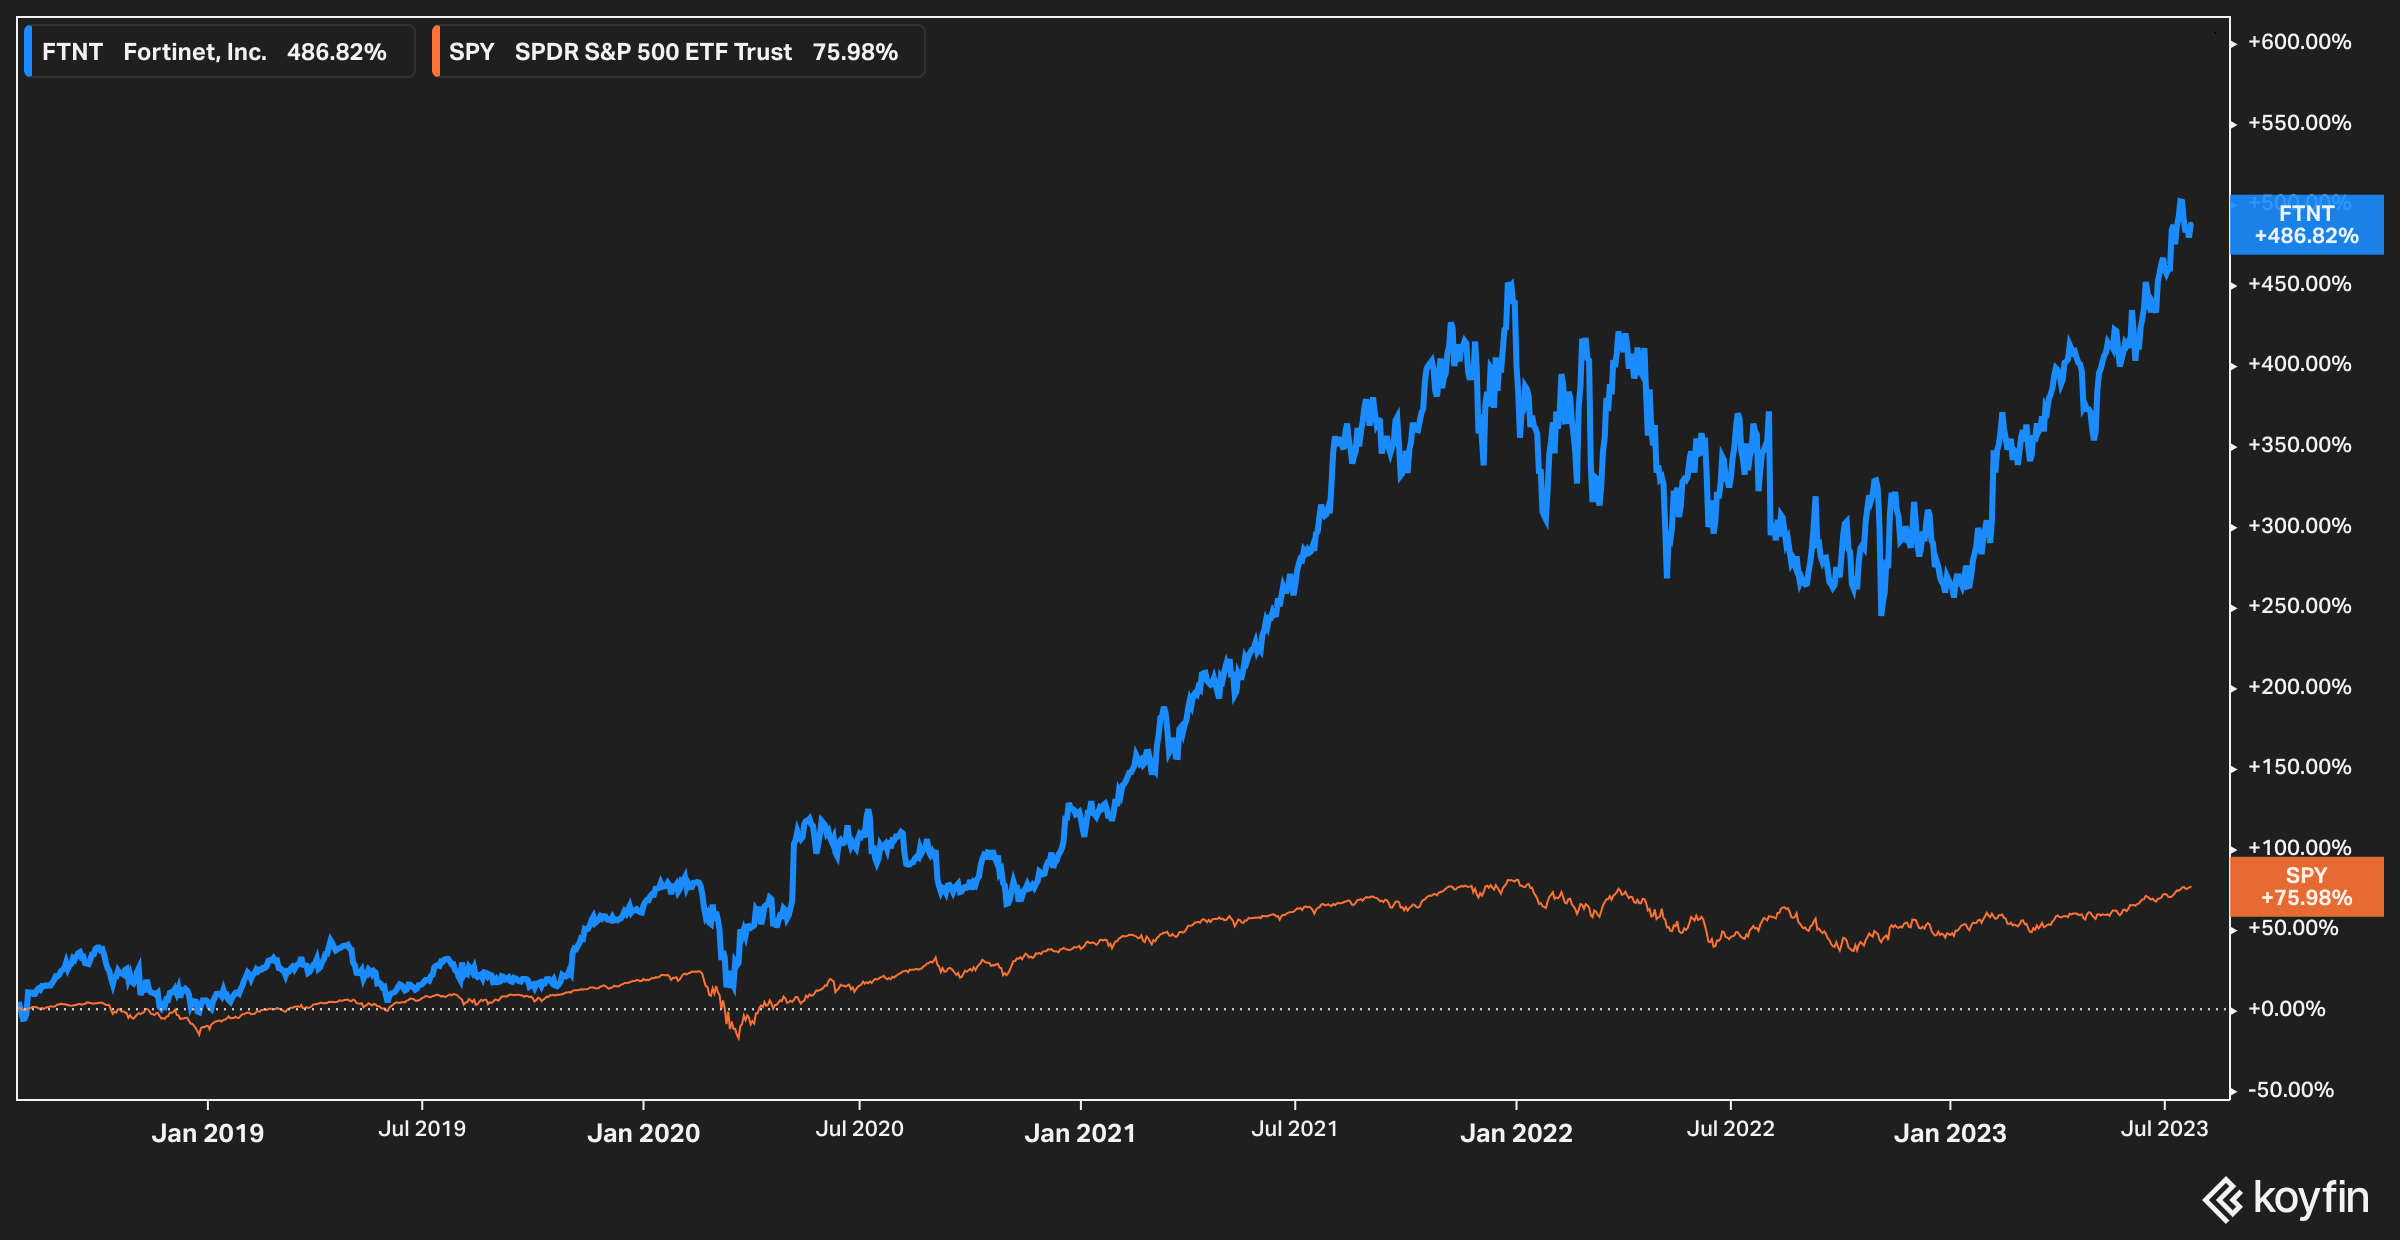Click the +200.00% y-axis label
The width and height of the screenshot is (2400, 1240).
(2300, 687)
